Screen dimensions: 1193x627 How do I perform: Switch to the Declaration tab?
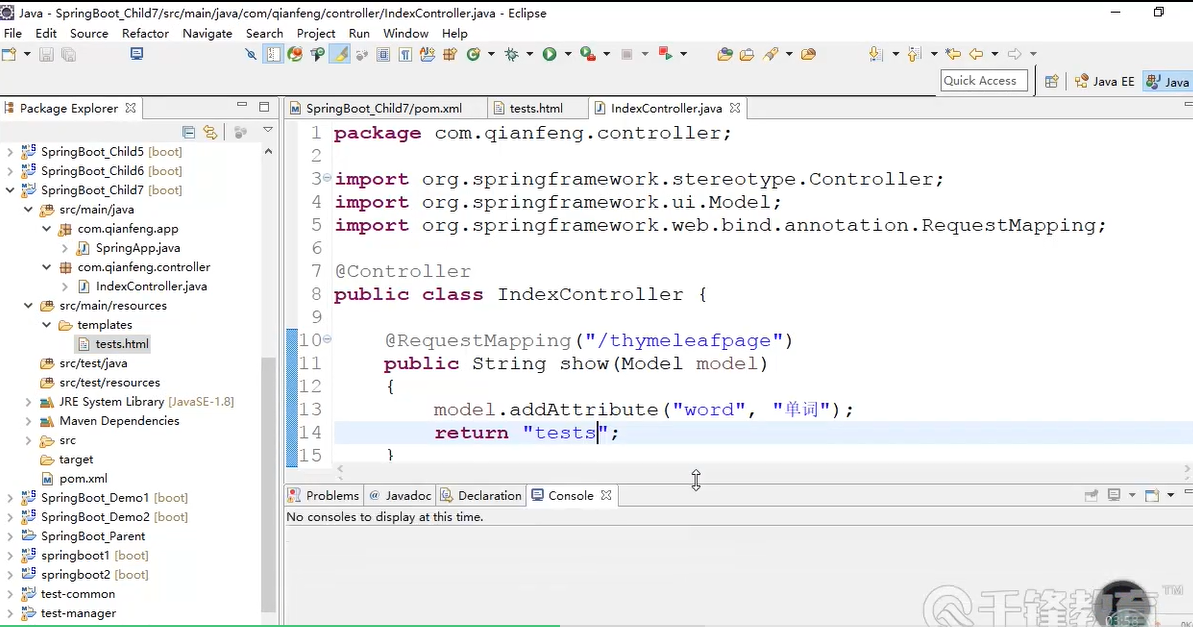tap(481, 495)
